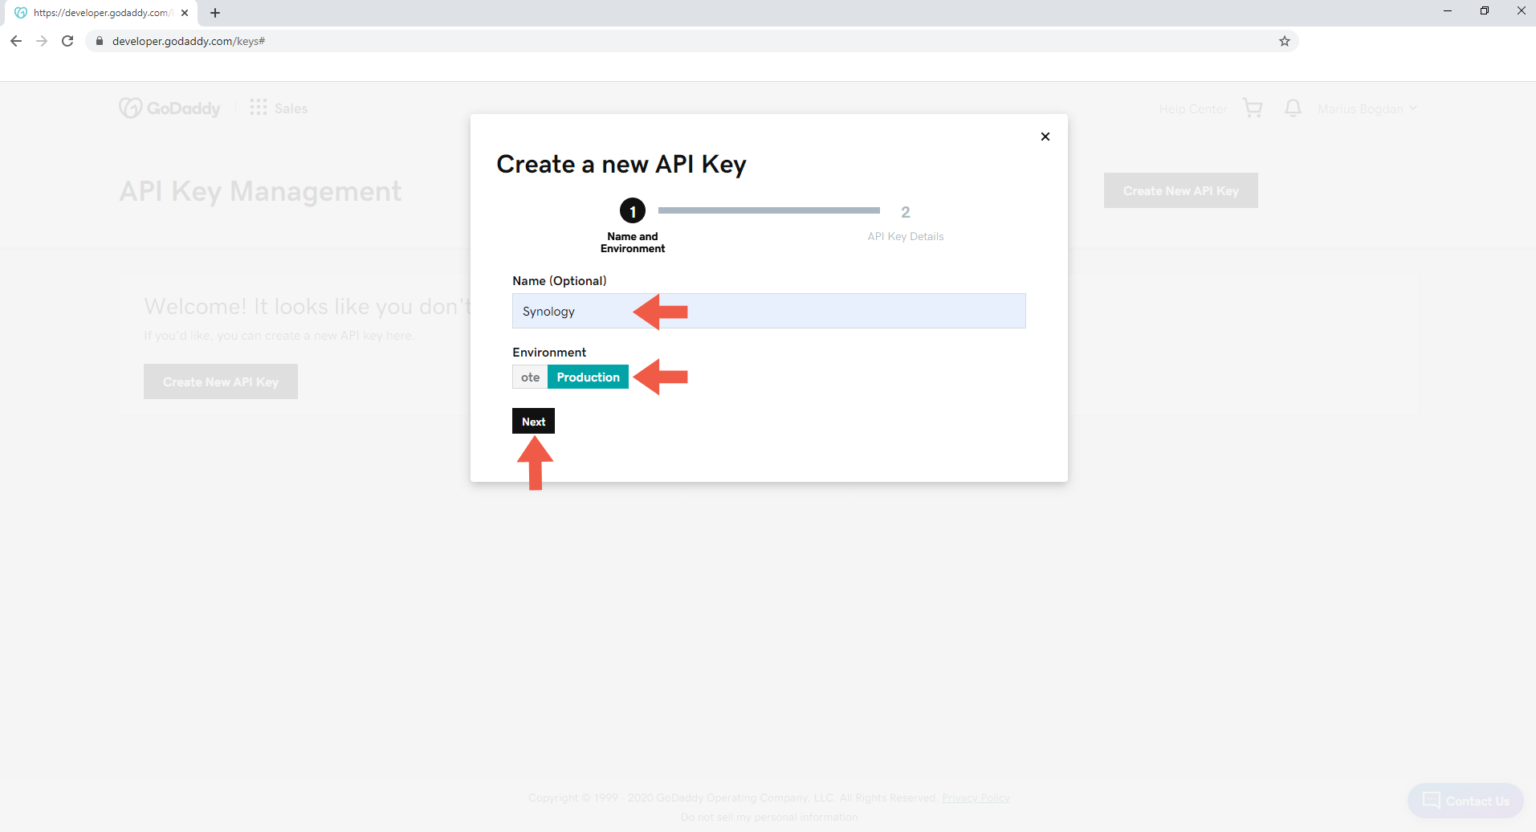Click the GoDaddy logo
Screen dimensions: 1536x832
(x=170, y=108)
